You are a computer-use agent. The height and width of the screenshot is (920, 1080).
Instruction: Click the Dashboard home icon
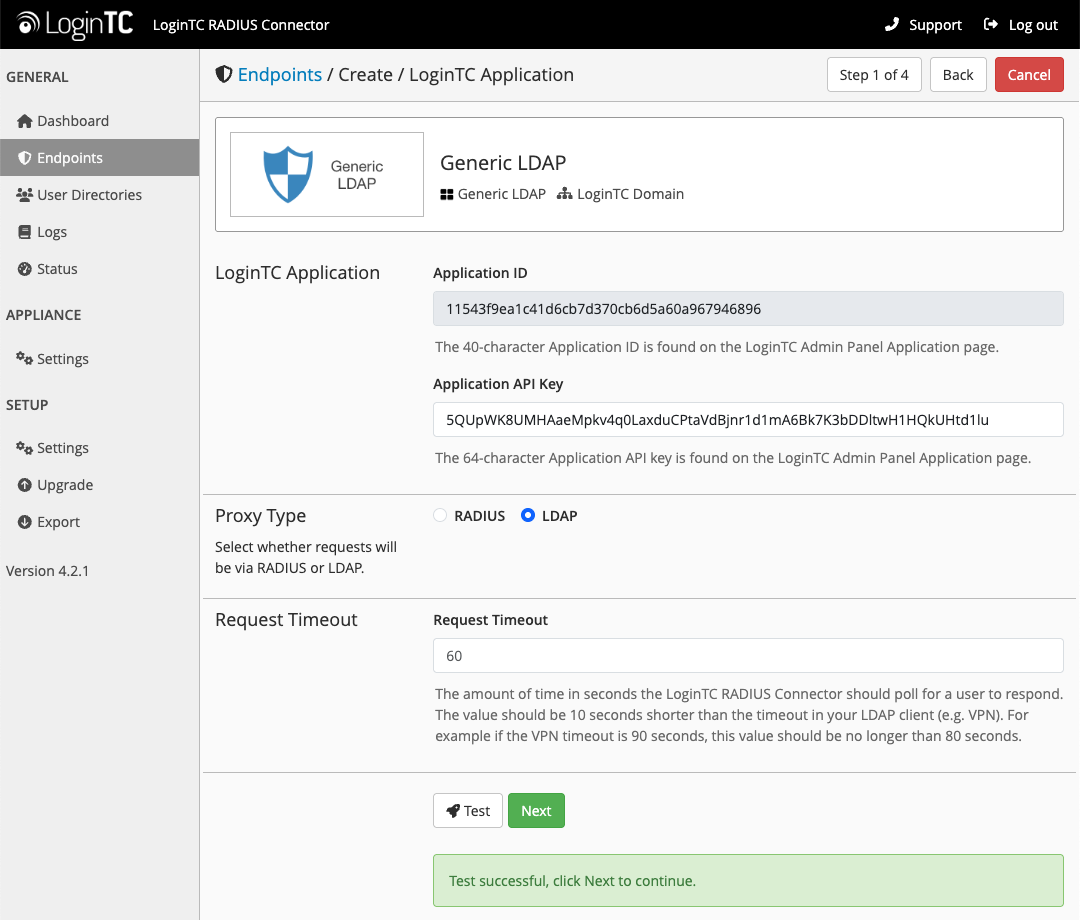[x=25, y=121]
